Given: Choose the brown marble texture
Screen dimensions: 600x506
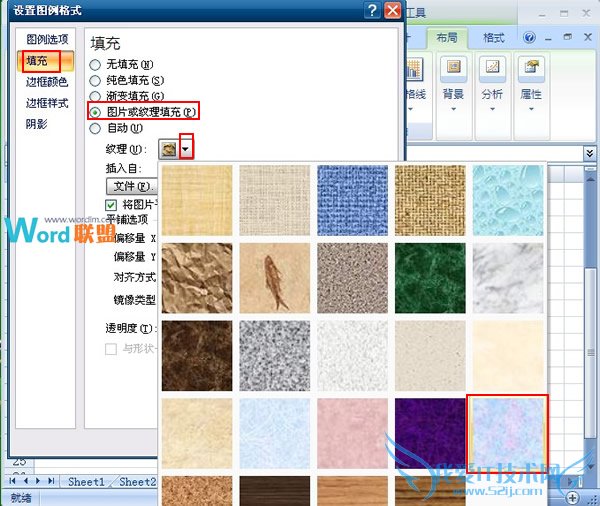Looking at the screenshot, I should tap(197, 356).
